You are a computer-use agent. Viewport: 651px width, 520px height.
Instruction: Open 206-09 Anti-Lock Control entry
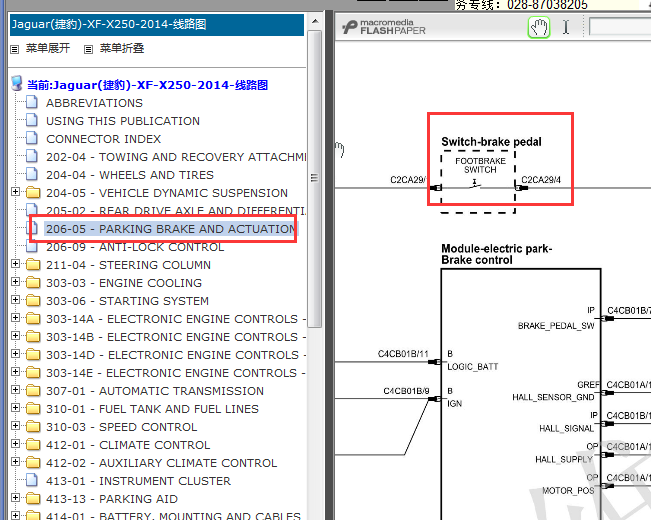pyautogui.click(x=135, y=247)
